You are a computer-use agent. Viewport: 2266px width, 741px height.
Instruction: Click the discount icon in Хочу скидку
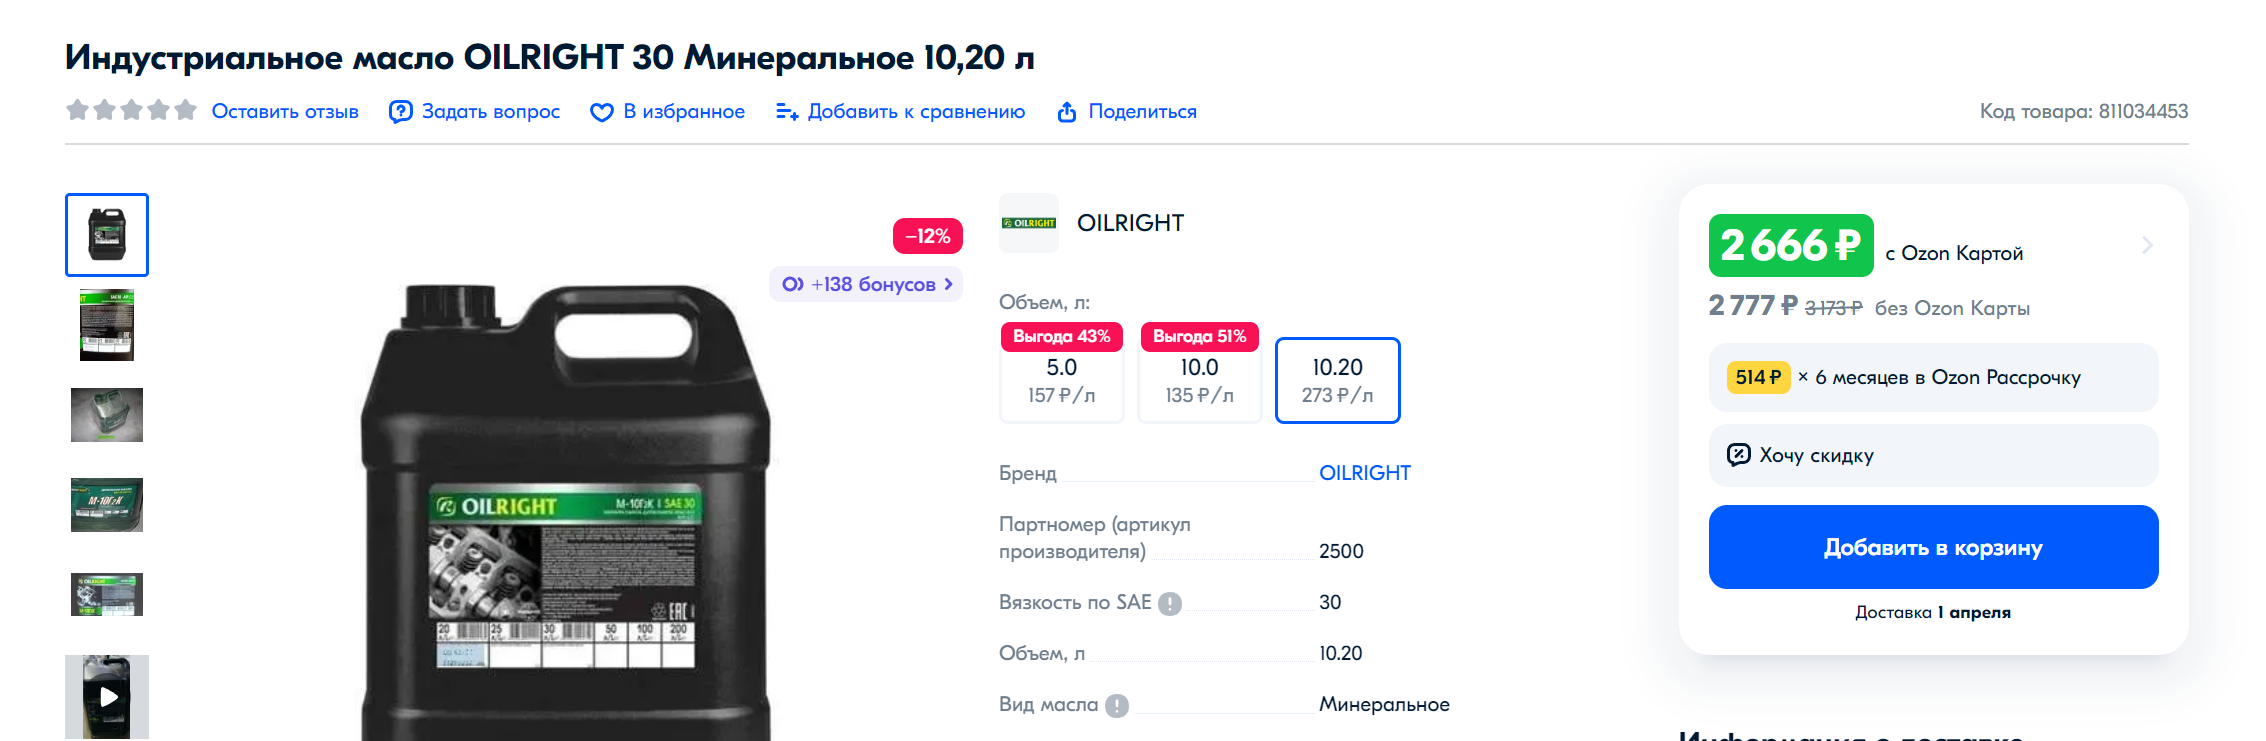point(1739,455)
